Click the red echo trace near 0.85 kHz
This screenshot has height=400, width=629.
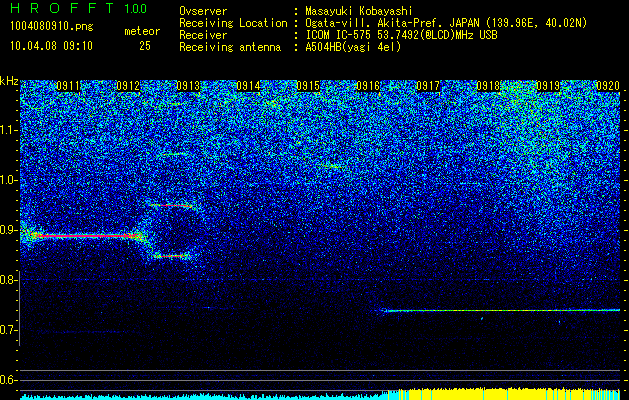tap(170, 256)
